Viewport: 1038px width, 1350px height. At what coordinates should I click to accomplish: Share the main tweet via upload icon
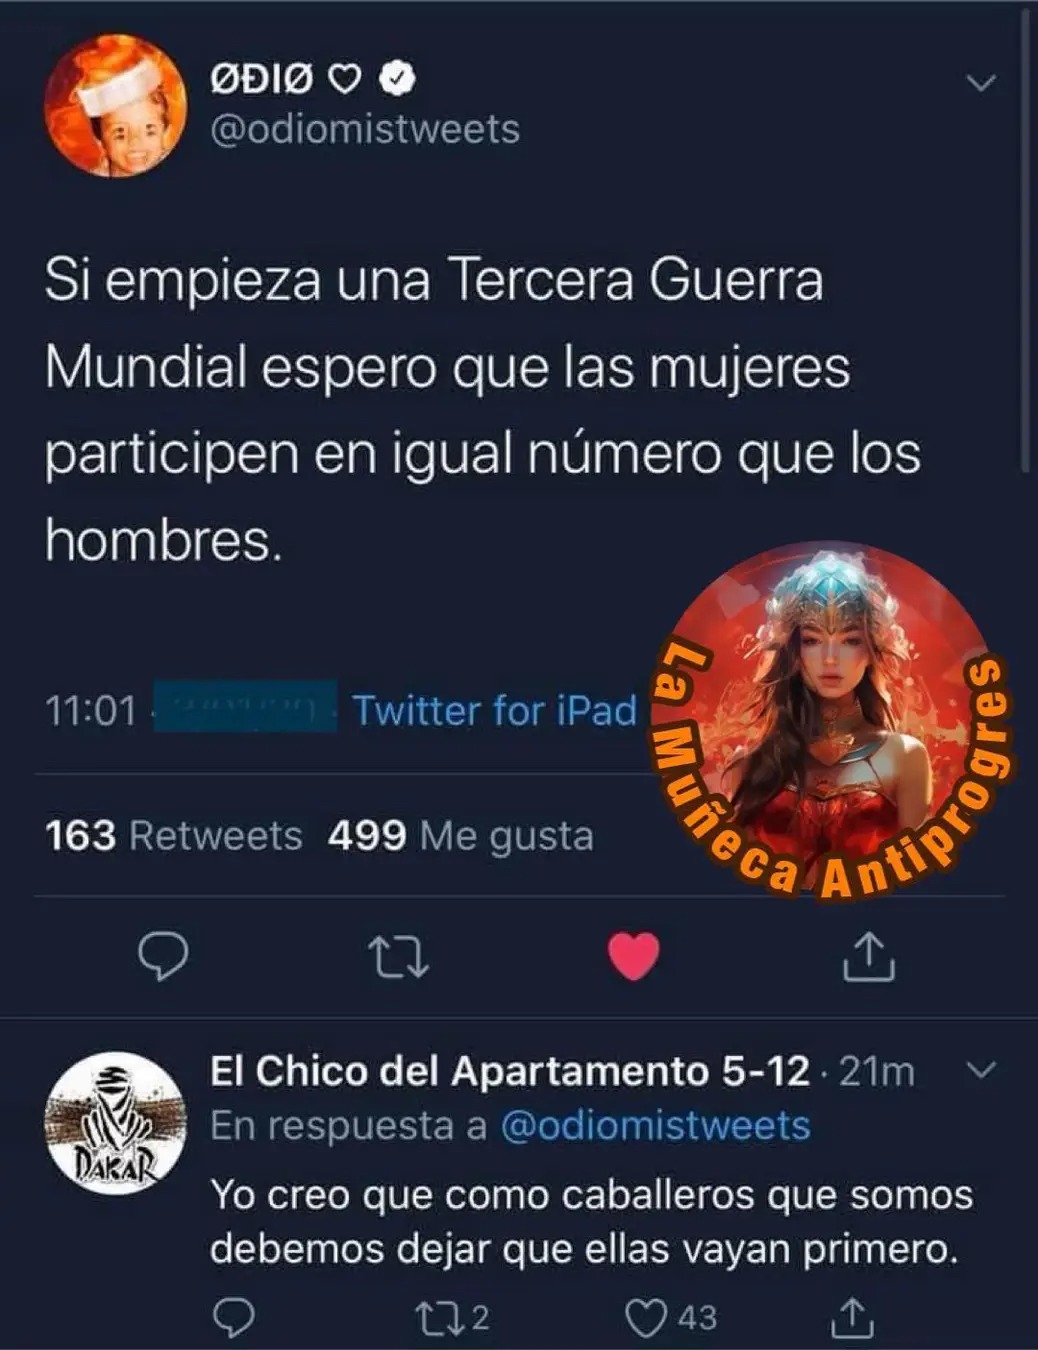pos(868,956)
